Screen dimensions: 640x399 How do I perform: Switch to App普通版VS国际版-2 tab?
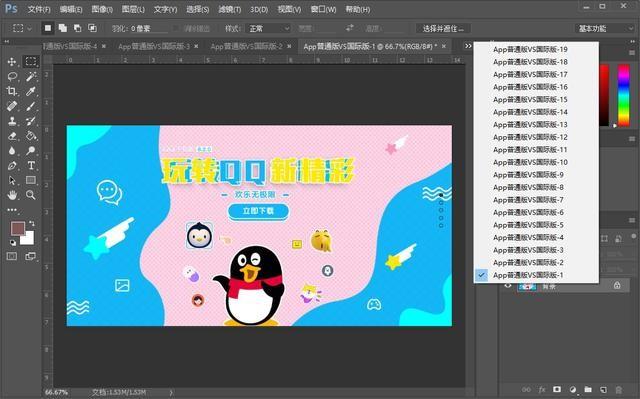247,47
